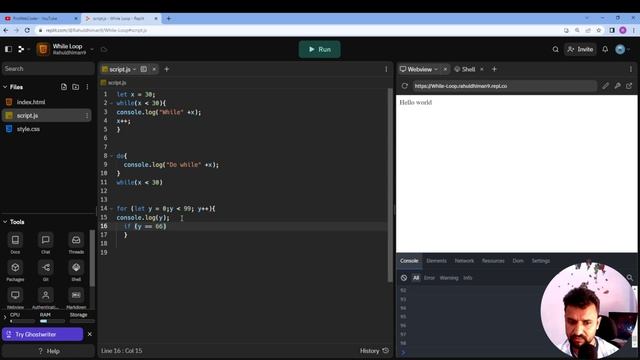Viewport: 640px width, 360px height.
Task: Invite collaborators to the repl
Action: [x=580, y=49]
